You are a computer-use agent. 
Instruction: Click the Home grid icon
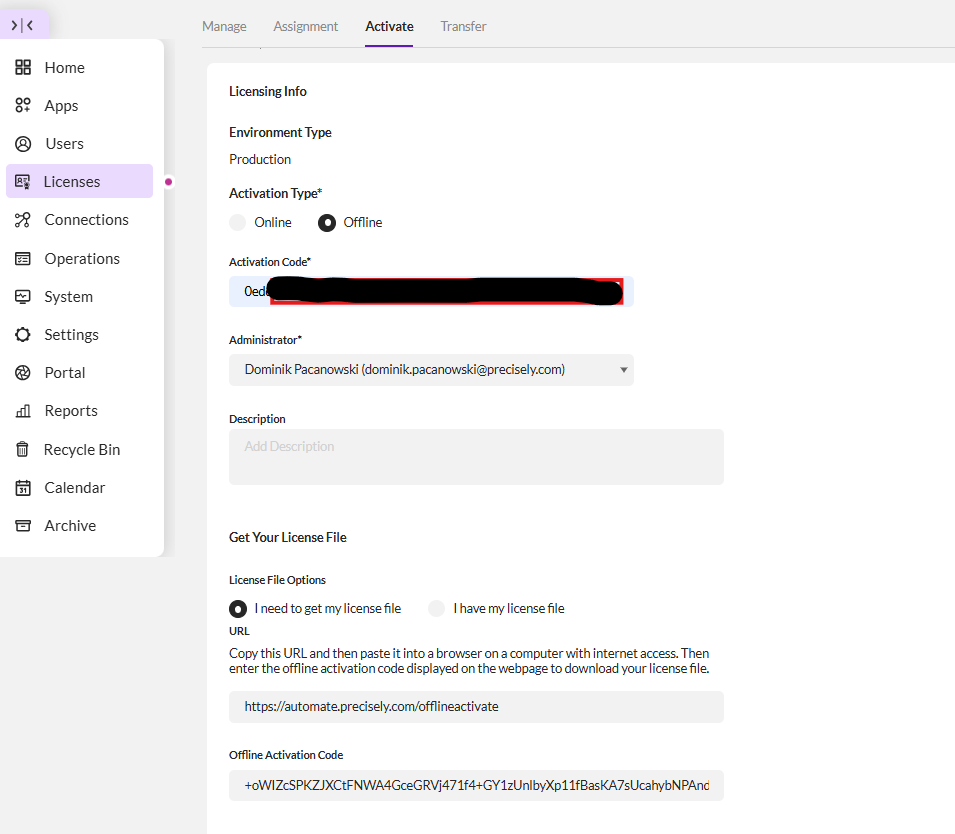[23, 67]
